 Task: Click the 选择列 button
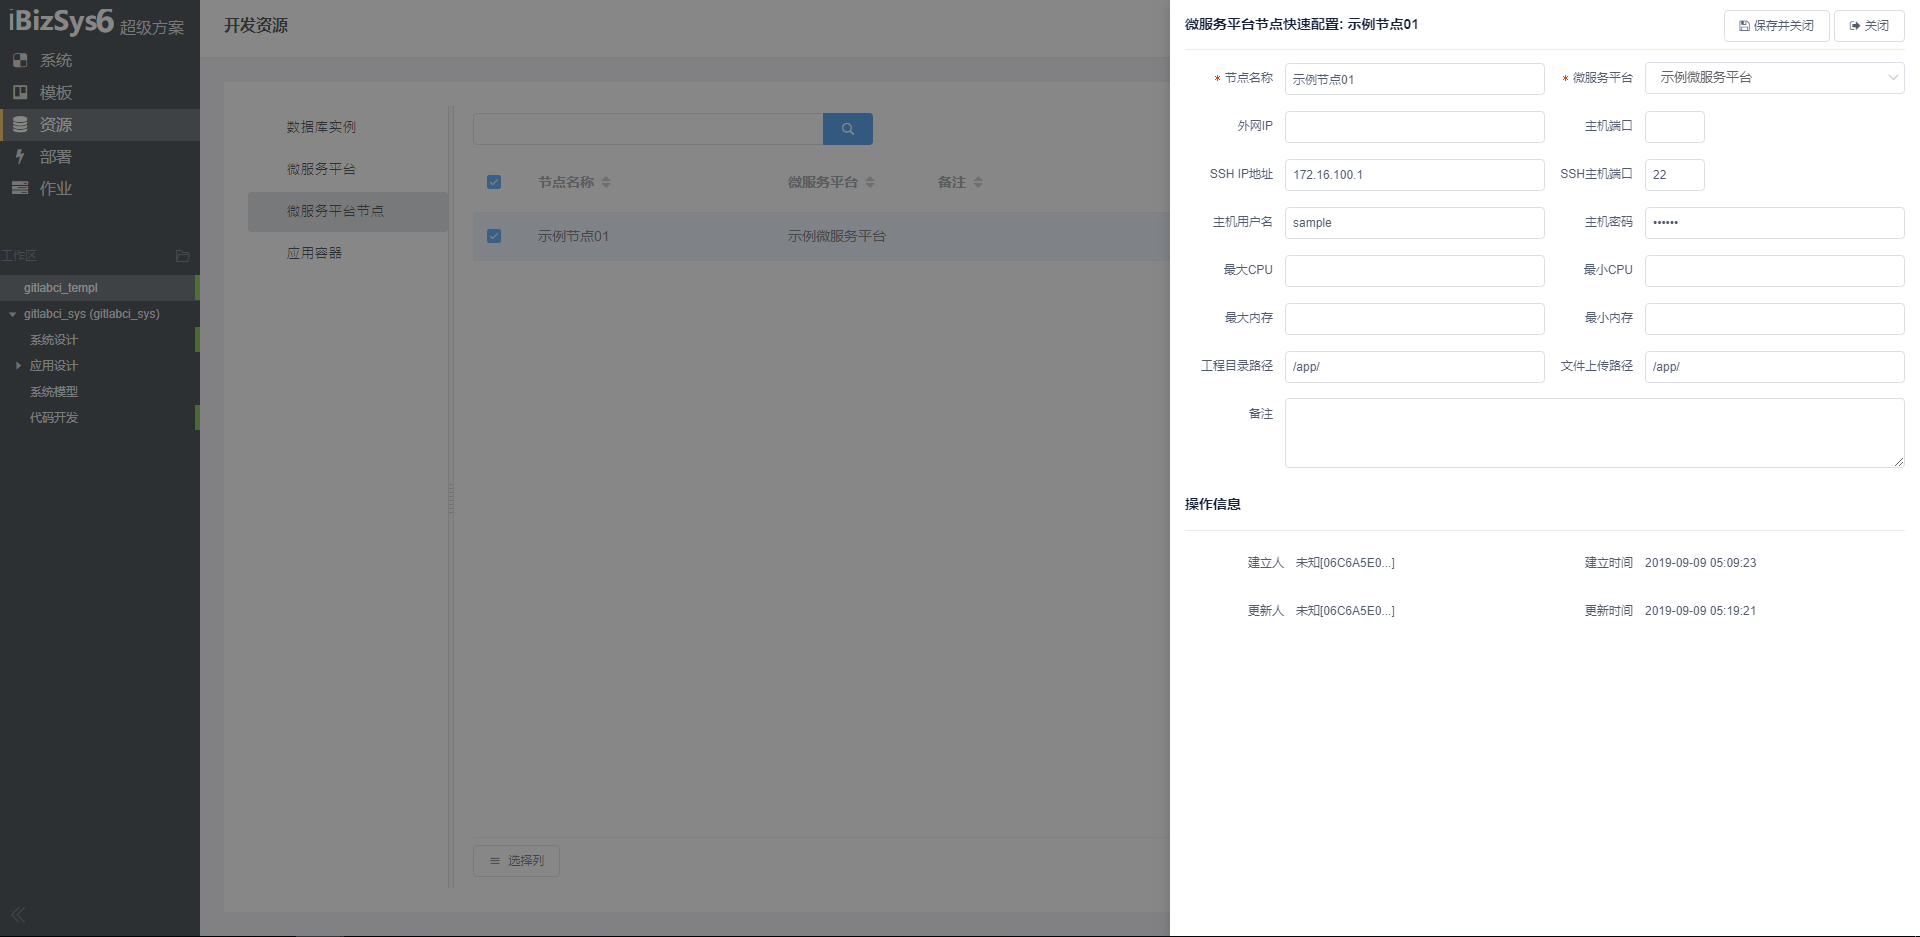coord(516,861)
